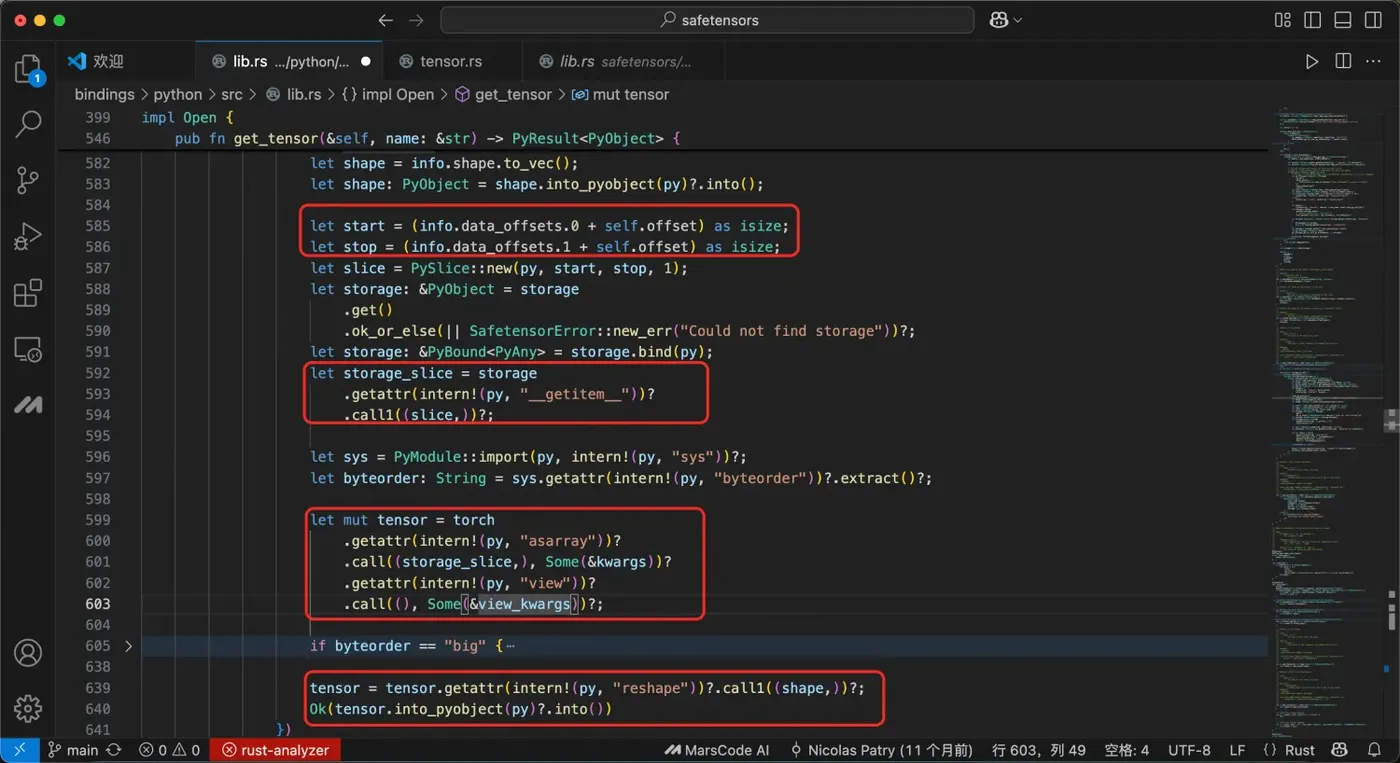The width and height of the screenshot is (1400, 763).
Task: Click line number 599 in gutter
Action: pos(98,520)
